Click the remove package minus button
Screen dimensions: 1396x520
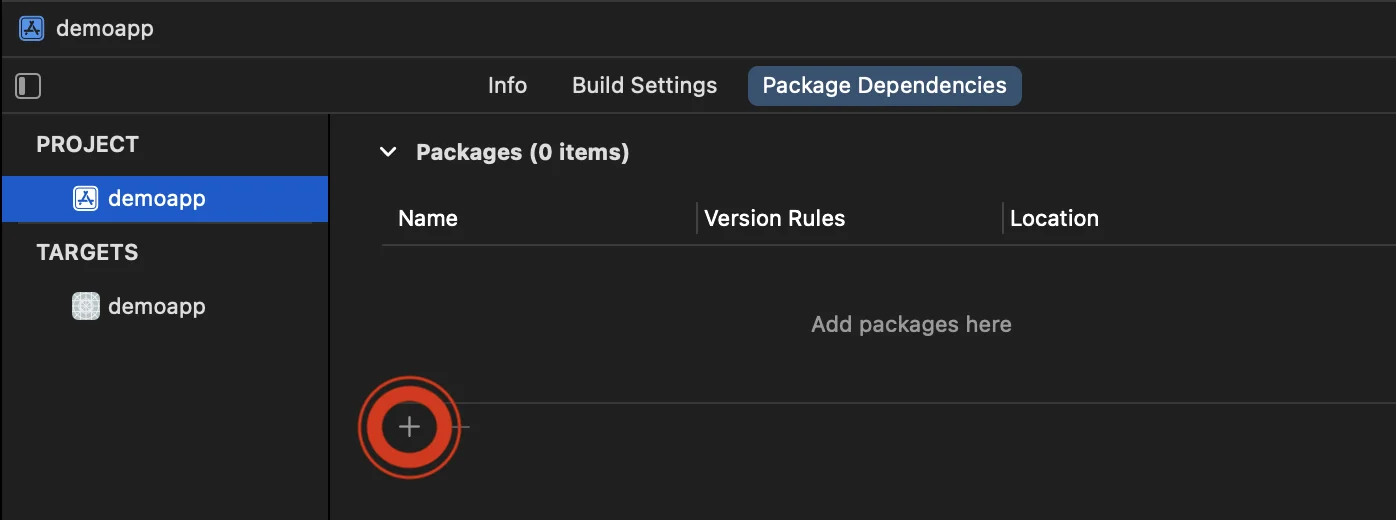tap(461, 427)
